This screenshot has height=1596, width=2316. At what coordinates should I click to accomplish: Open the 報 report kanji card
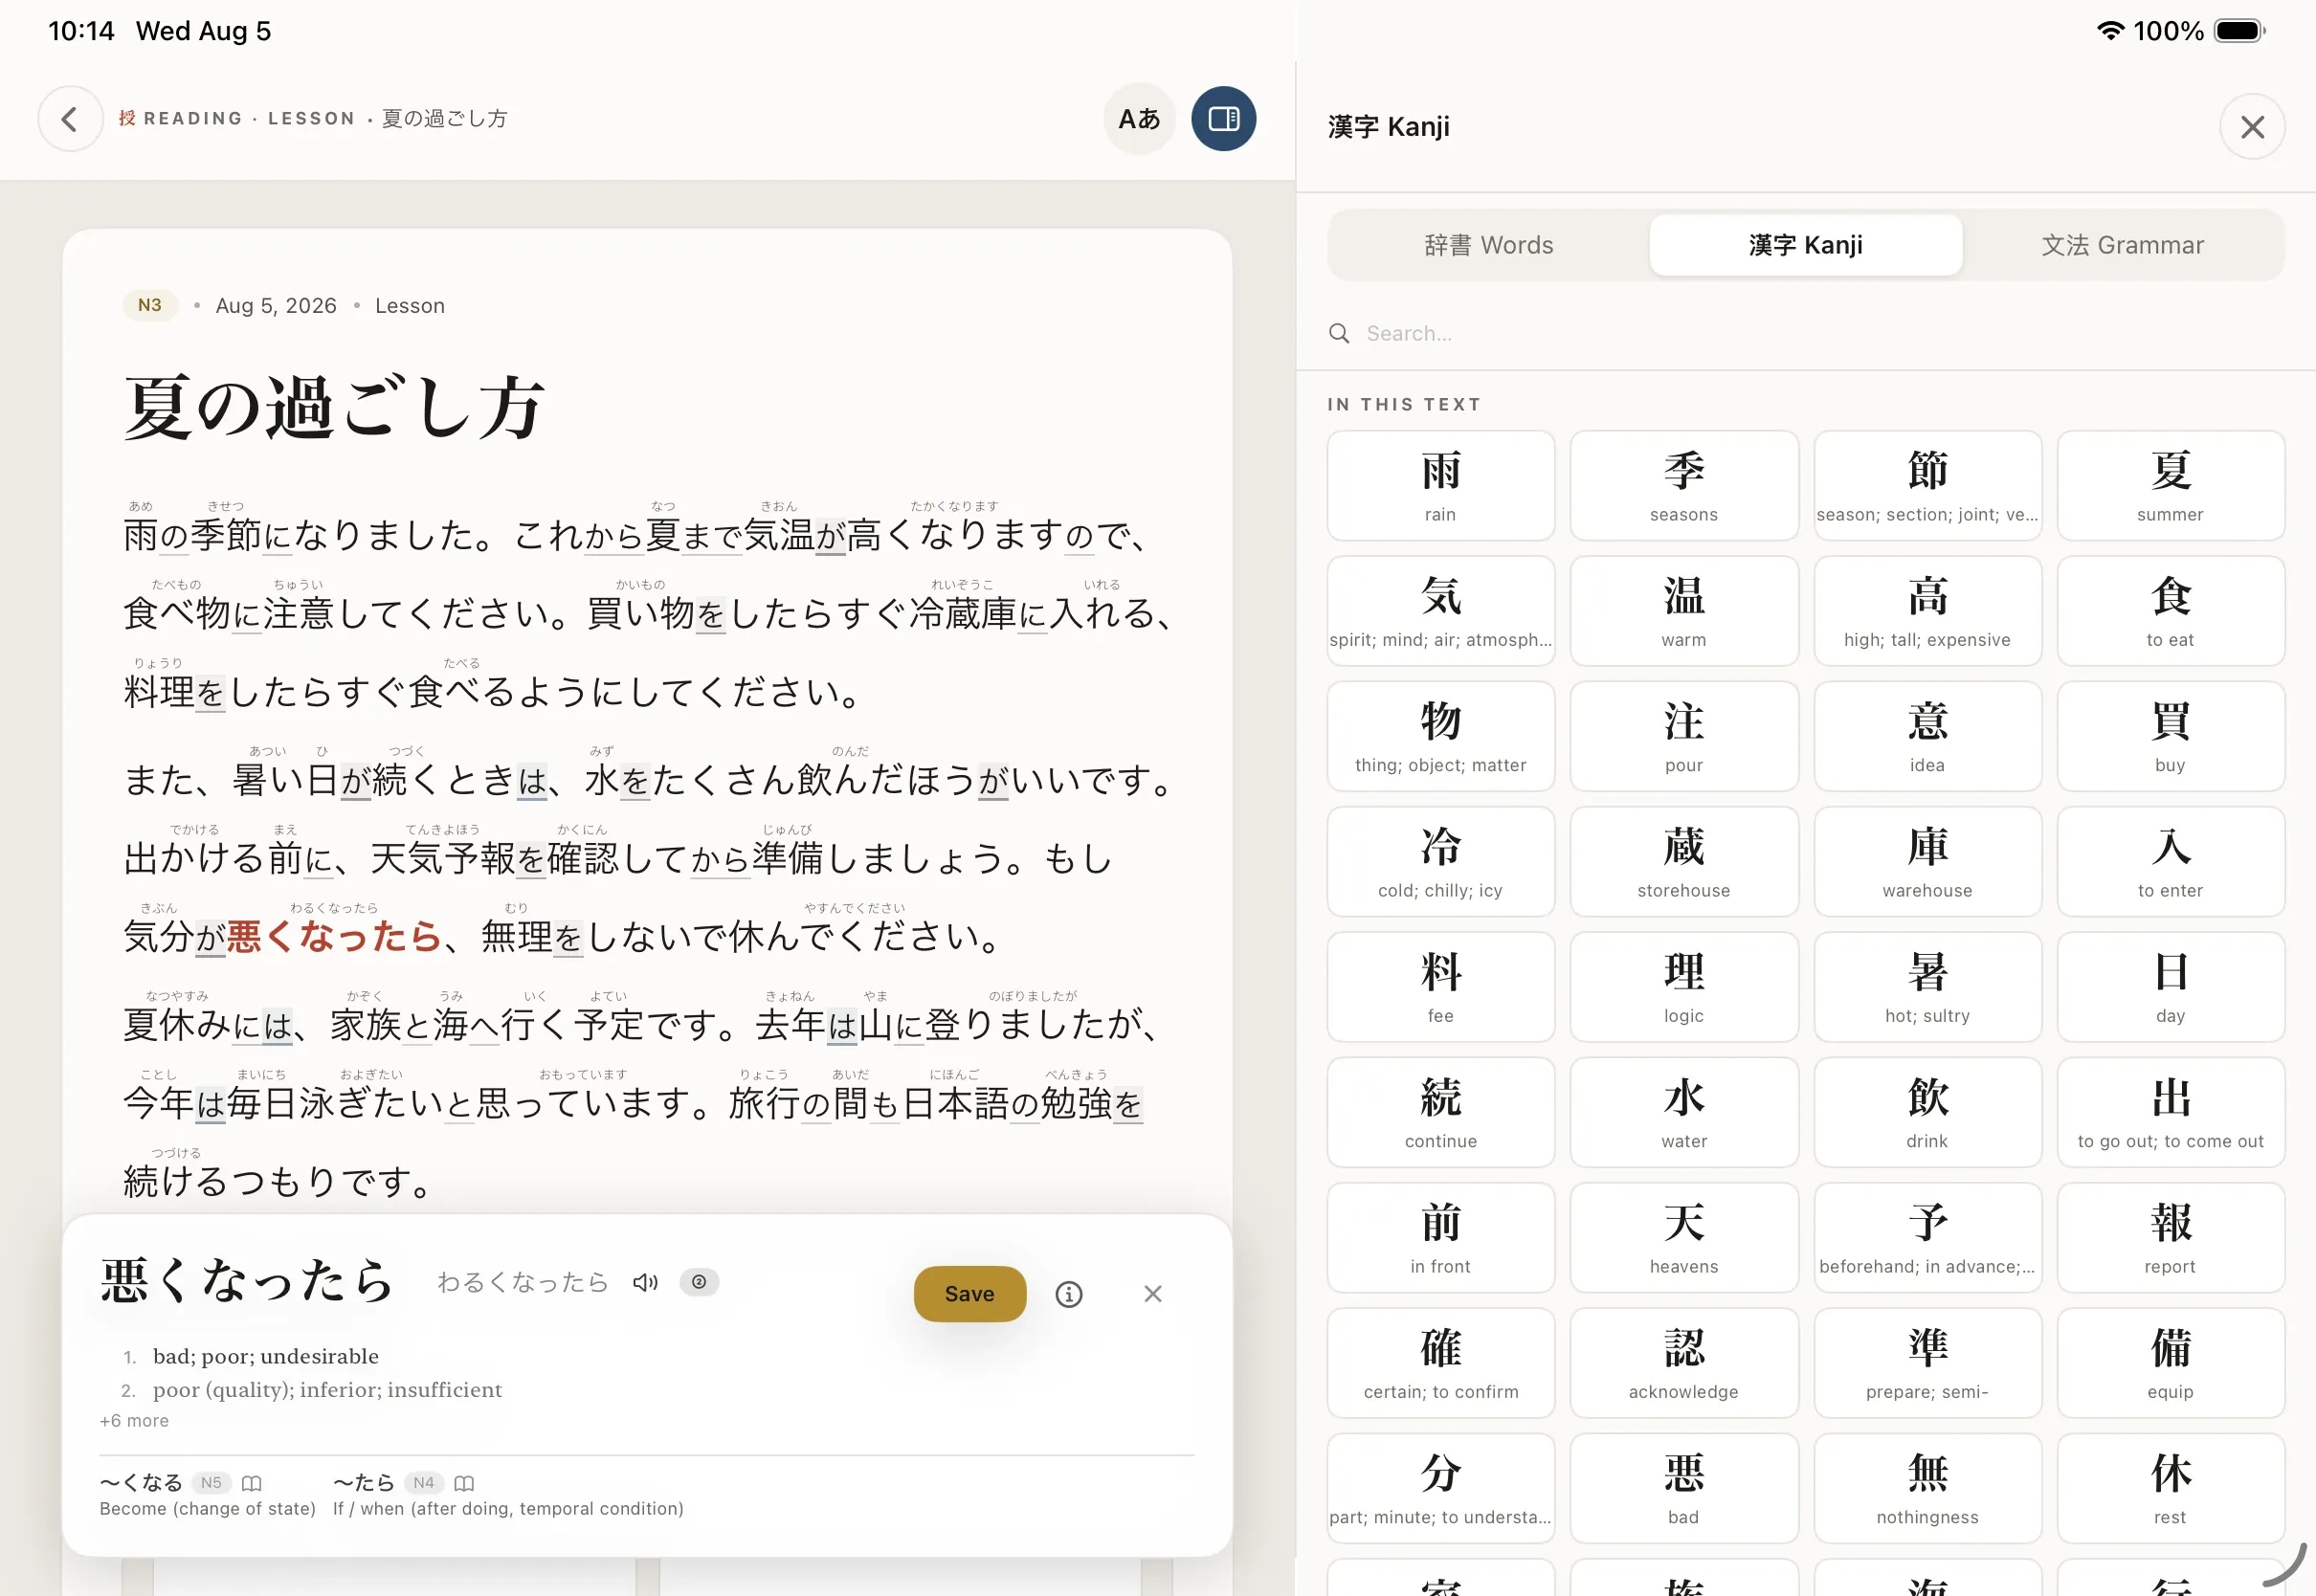(2171, 1238)
